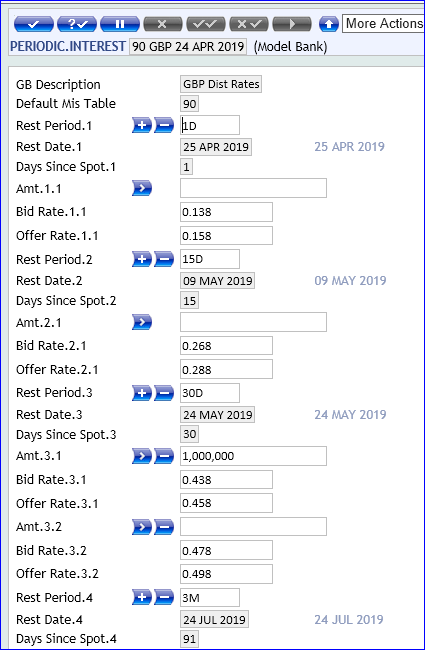Expand Amt.1.1 value with arrow button

tap(142, 188)
